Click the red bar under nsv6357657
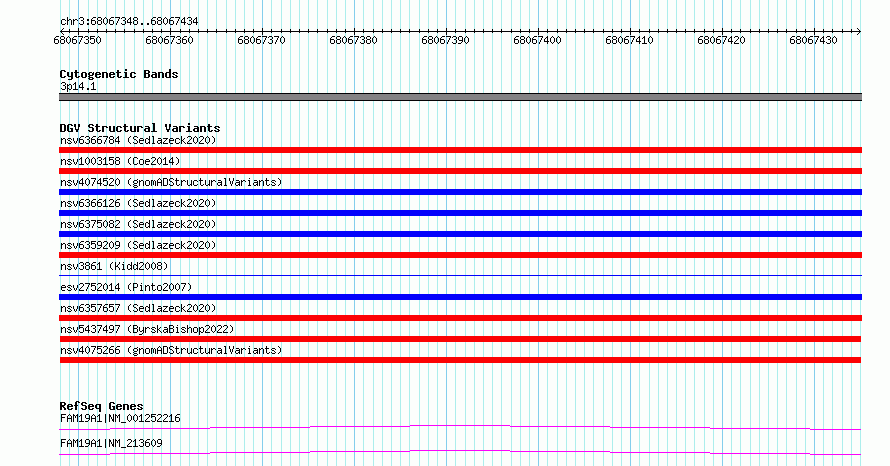 point(460,318)
